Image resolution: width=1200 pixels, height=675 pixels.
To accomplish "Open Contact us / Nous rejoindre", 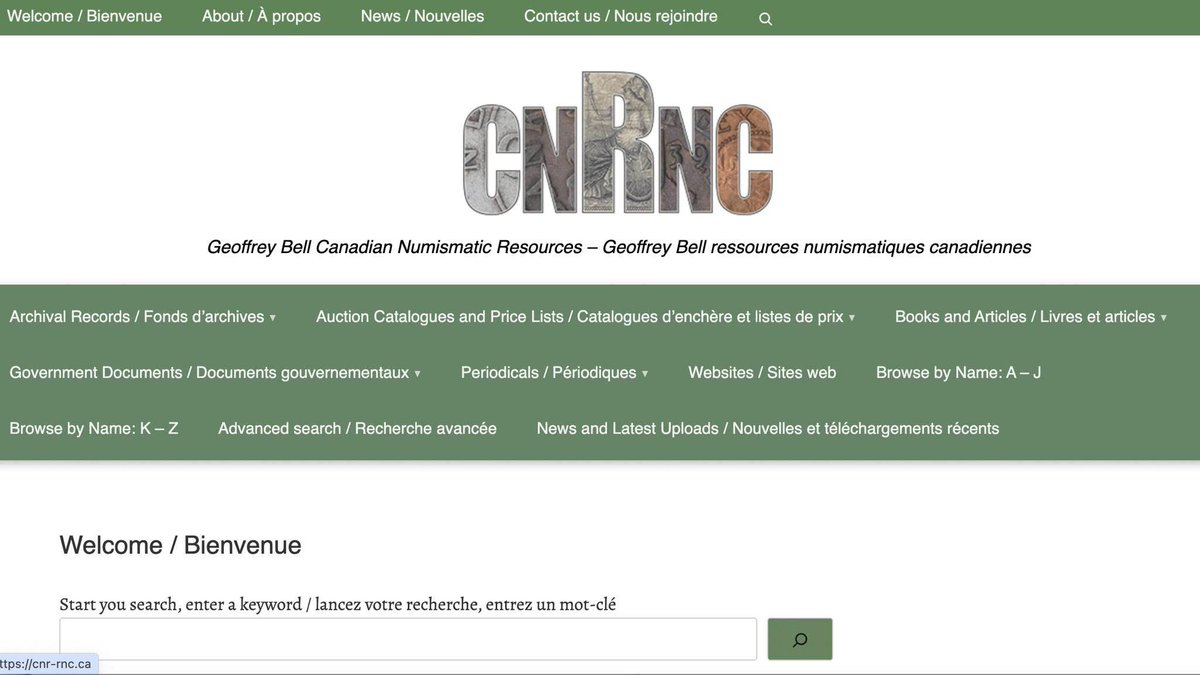I will pyautogui.click(x=620, y=16).
